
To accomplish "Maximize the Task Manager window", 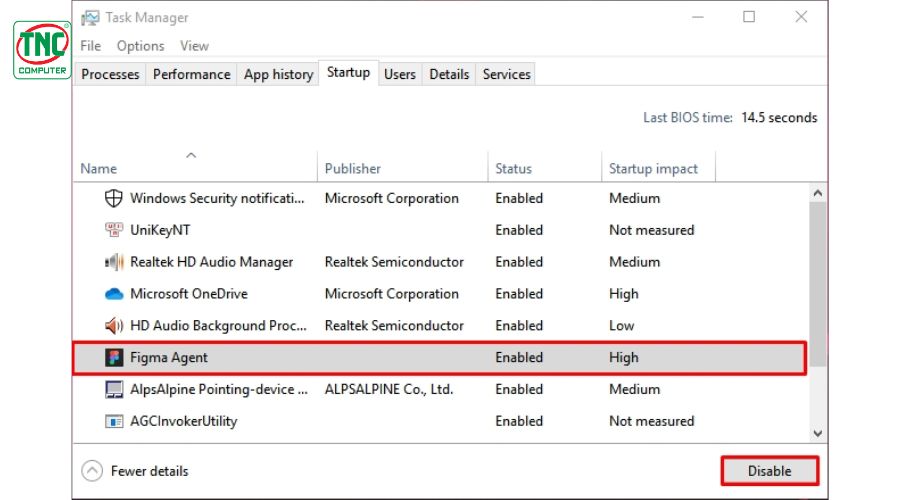I will (748, 17).
